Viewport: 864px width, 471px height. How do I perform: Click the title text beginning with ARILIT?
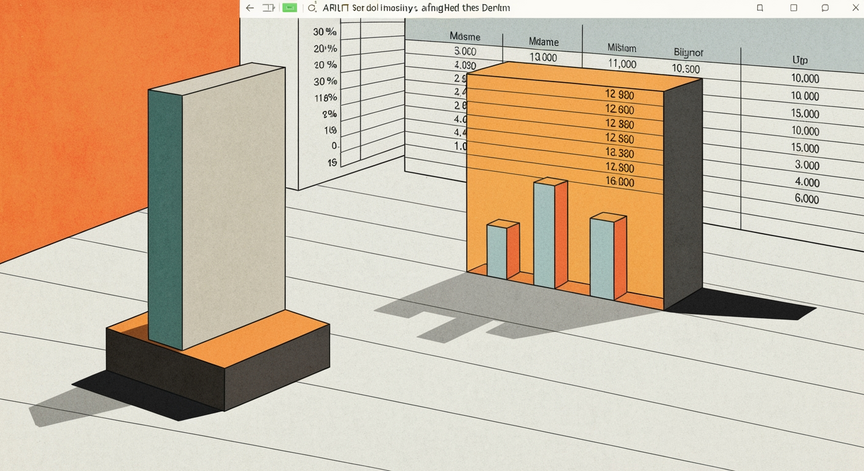(416, 8)
